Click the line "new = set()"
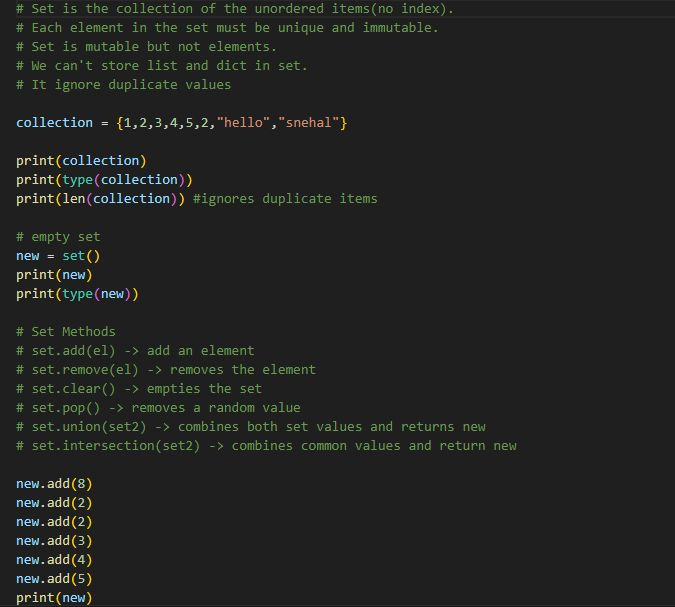The width and height of the screenshot is (675, 607). tap(58, 256)
